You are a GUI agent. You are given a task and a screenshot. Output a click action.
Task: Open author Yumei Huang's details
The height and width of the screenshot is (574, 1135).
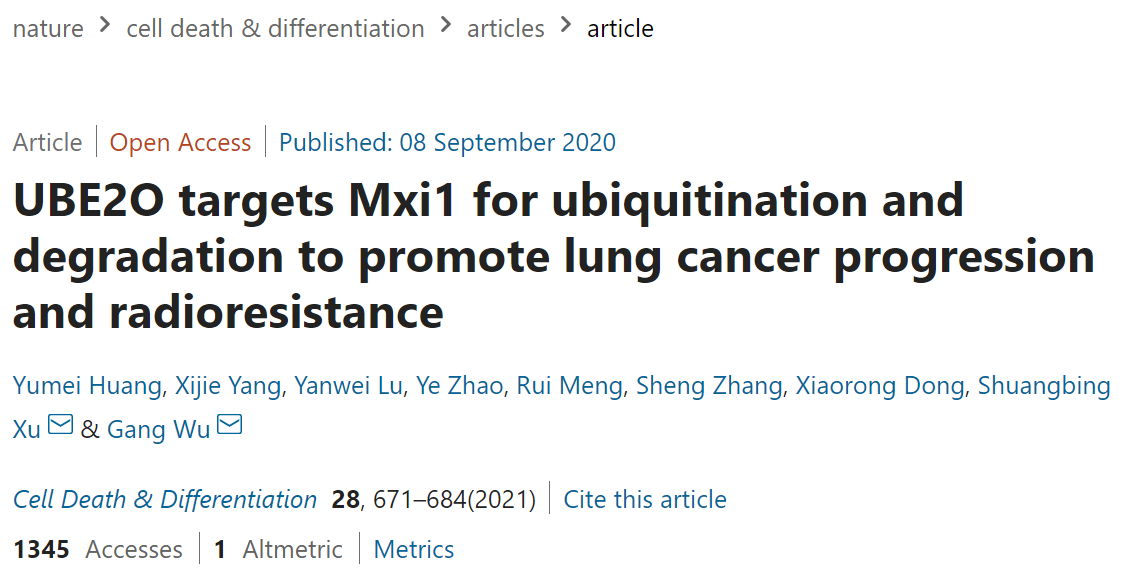[87, 386]
